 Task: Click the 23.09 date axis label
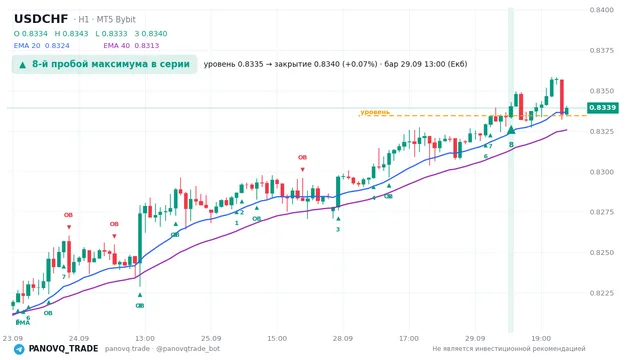(13, 338)
